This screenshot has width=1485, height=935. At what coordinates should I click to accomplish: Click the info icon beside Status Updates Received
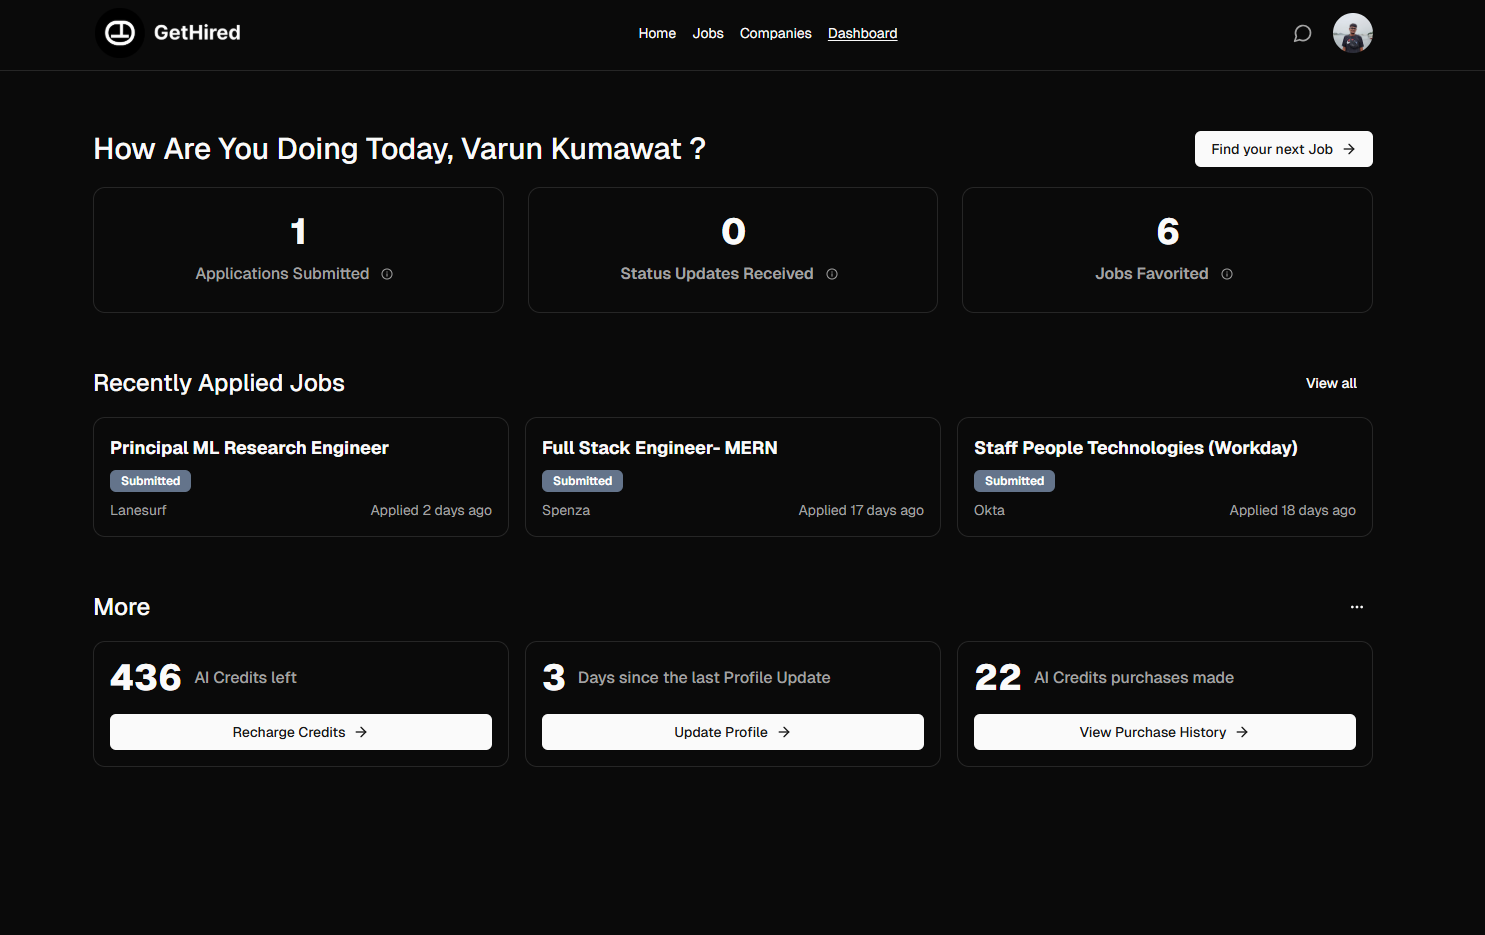[832, 273]
